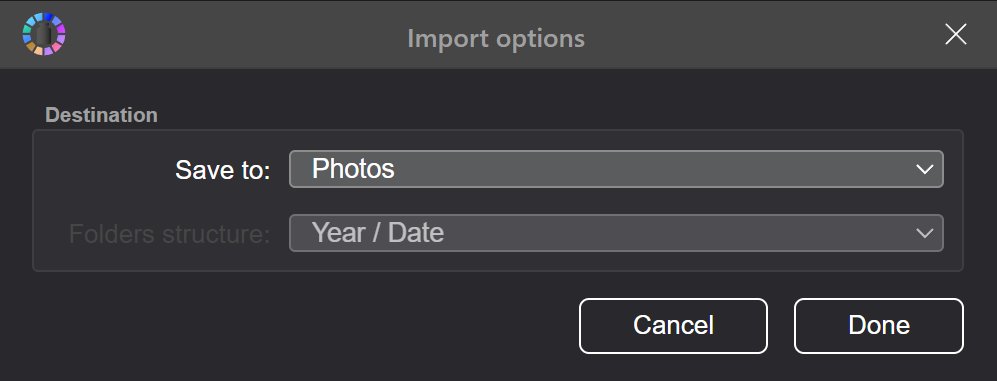Click inside the Destination group box
The width and height of the screenshot is (997, 381).
pos(498,201)
